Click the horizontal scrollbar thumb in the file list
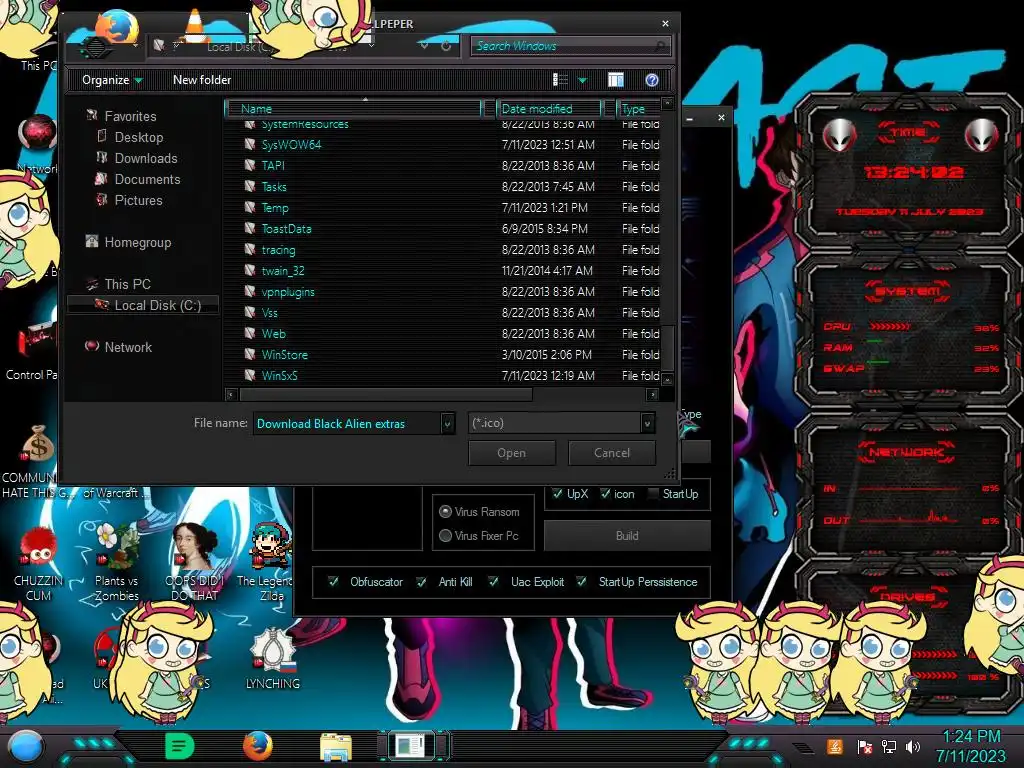 [386, 394]
